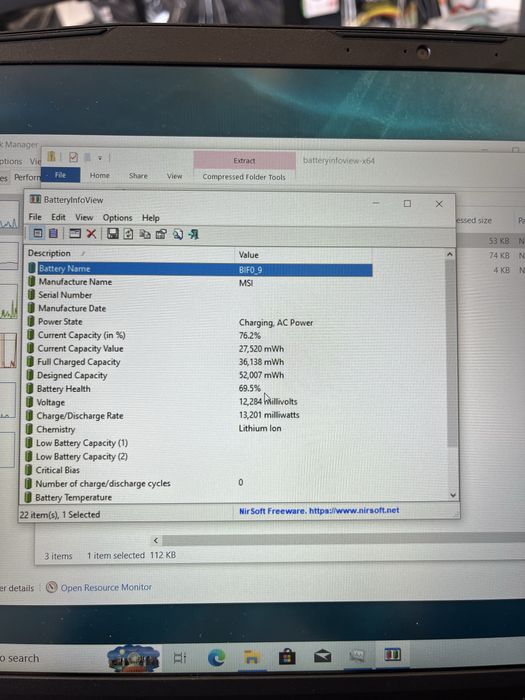Select the Battery Health row
This screenshot has width=525, height=700.
(x=198, y=388)
